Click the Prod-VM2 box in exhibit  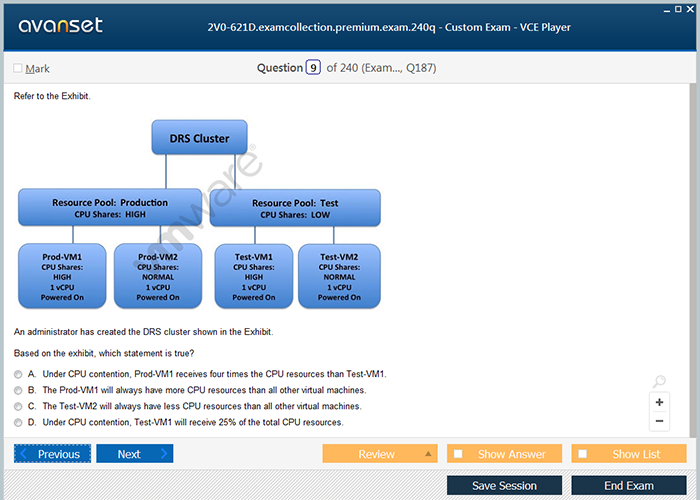[158, 276]
